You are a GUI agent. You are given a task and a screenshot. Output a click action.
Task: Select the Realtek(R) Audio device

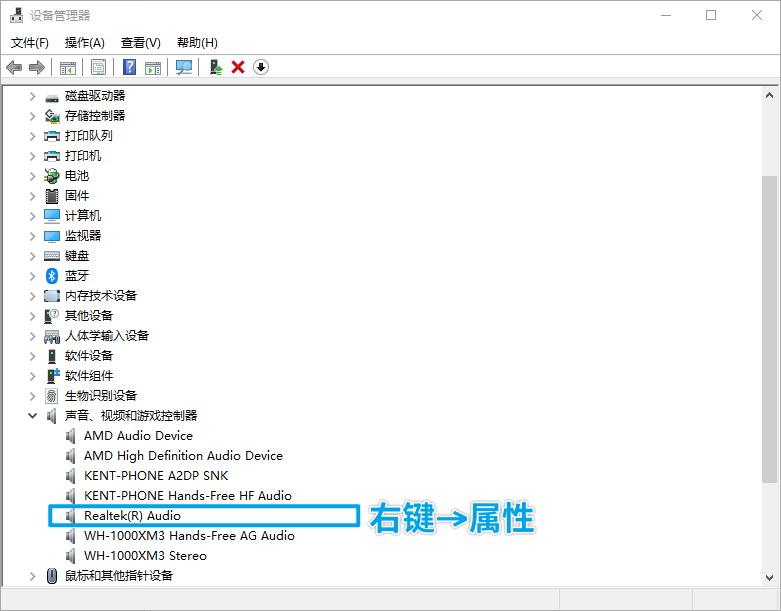click(x=132, y=516)
